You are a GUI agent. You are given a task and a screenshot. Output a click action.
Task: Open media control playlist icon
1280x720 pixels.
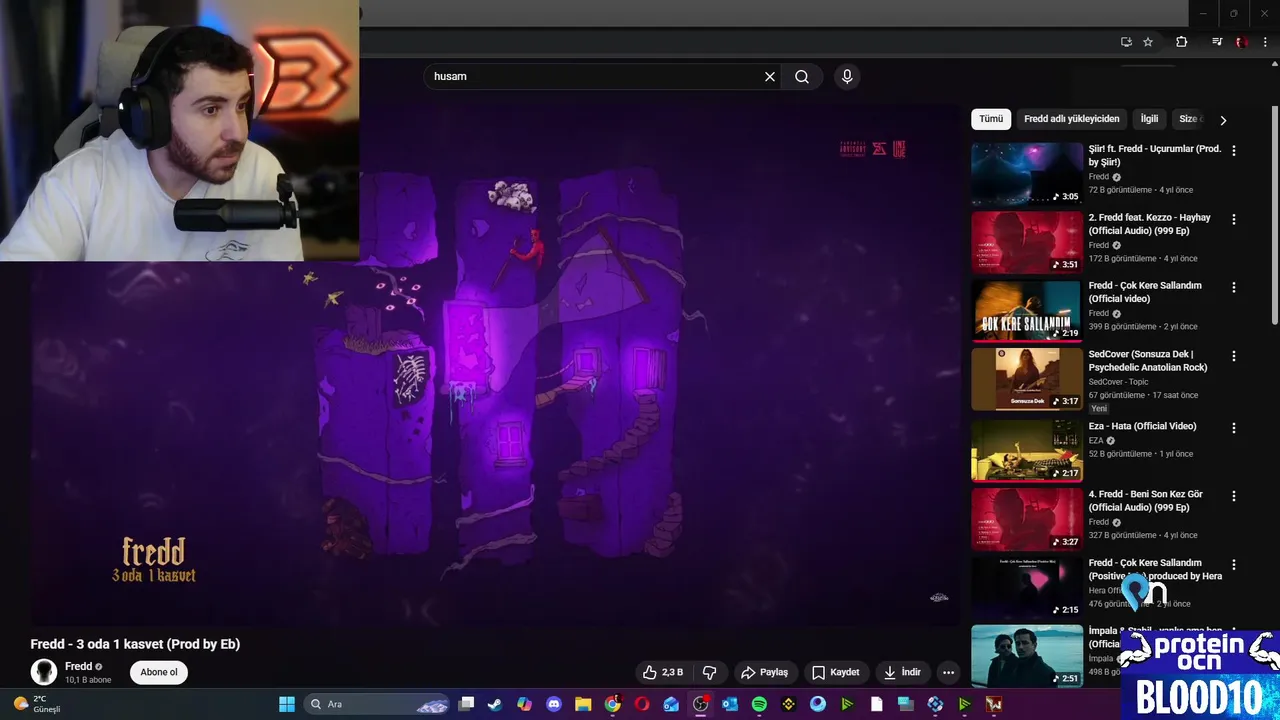click(1217, 42)
